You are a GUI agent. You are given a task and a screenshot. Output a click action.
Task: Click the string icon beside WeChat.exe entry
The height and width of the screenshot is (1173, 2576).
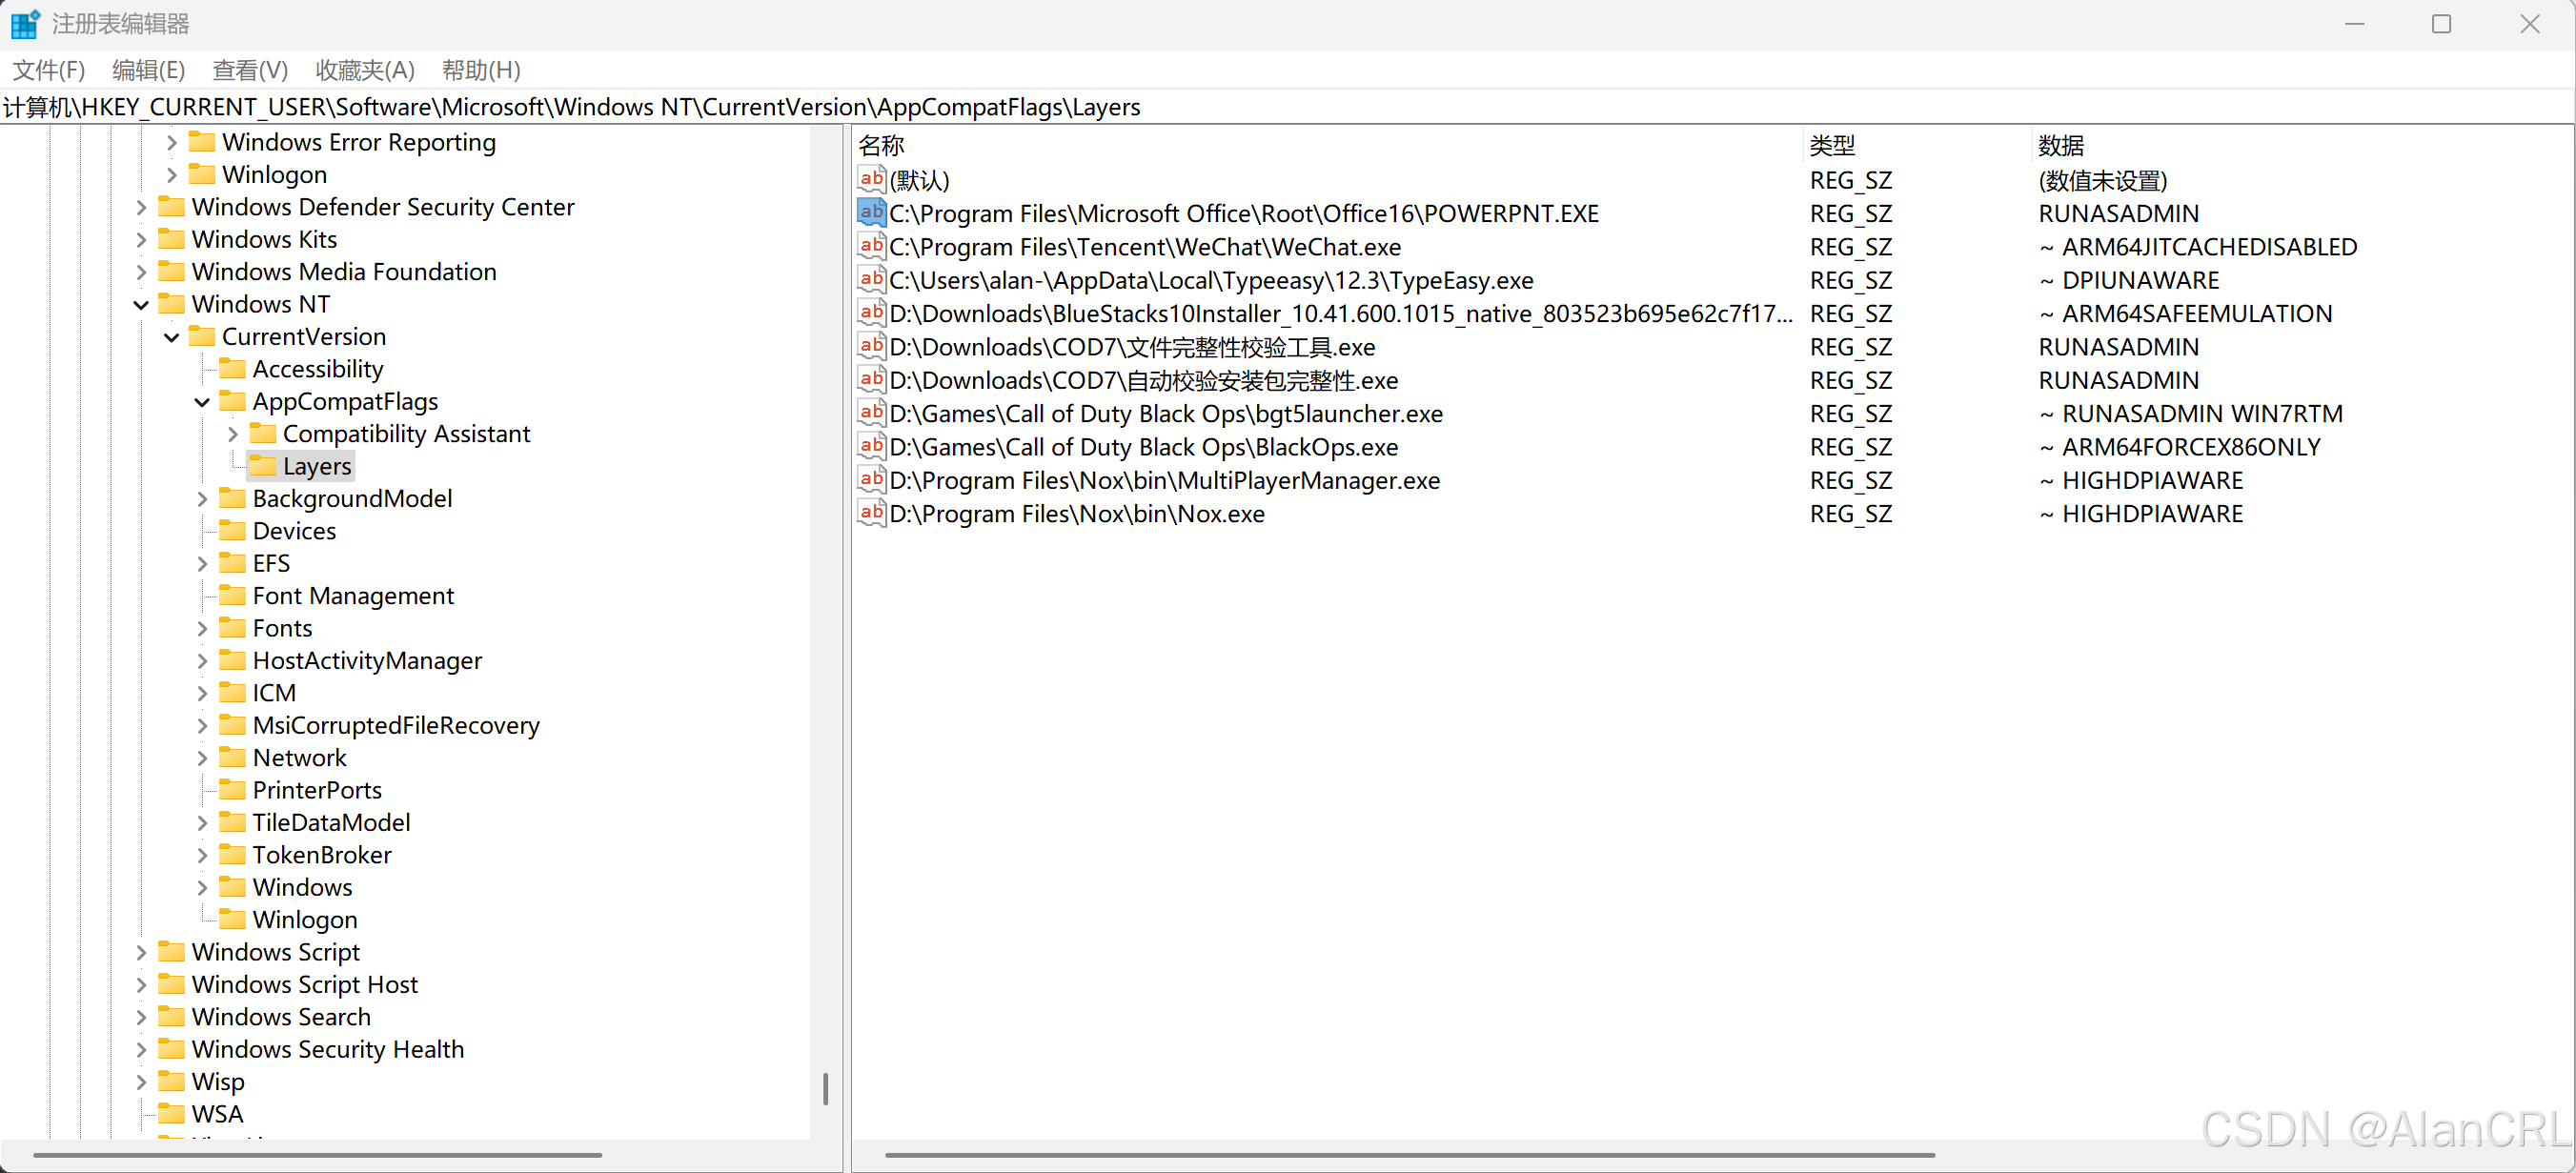tap(871, 246)
